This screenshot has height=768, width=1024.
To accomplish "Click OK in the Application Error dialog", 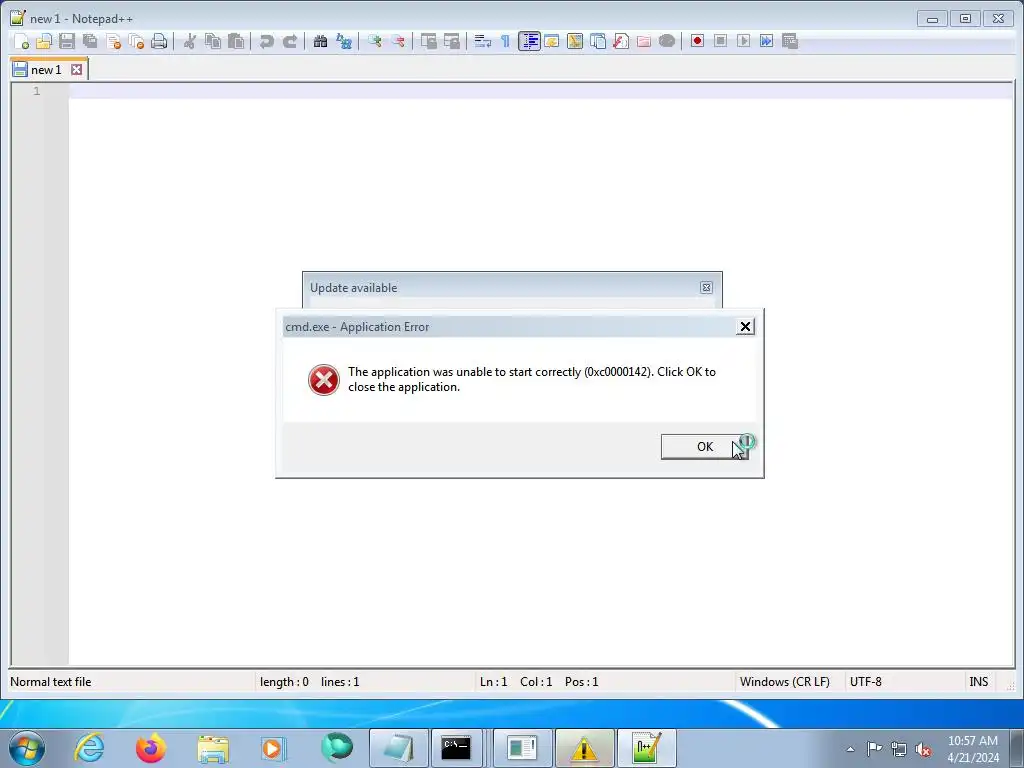I will [705, 447].
